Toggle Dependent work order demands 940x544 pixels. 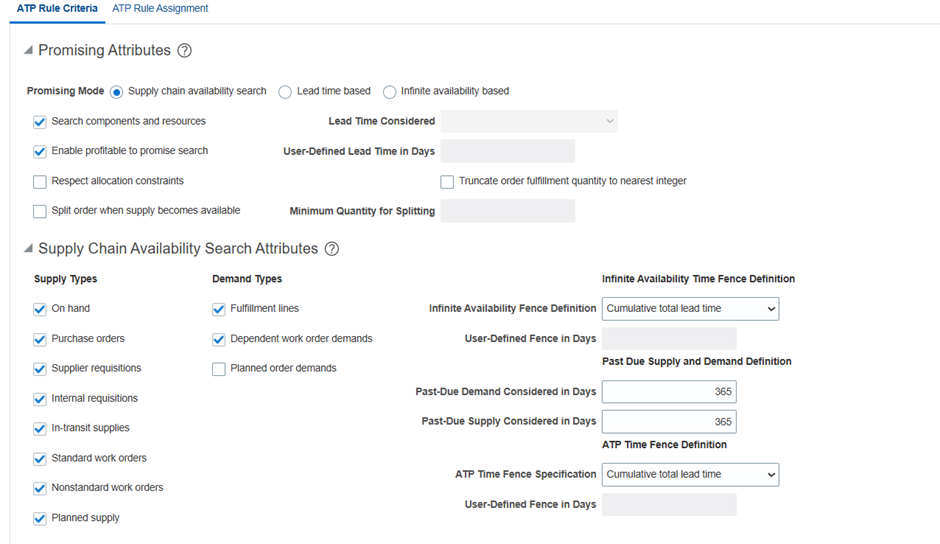tap(219, 339)
